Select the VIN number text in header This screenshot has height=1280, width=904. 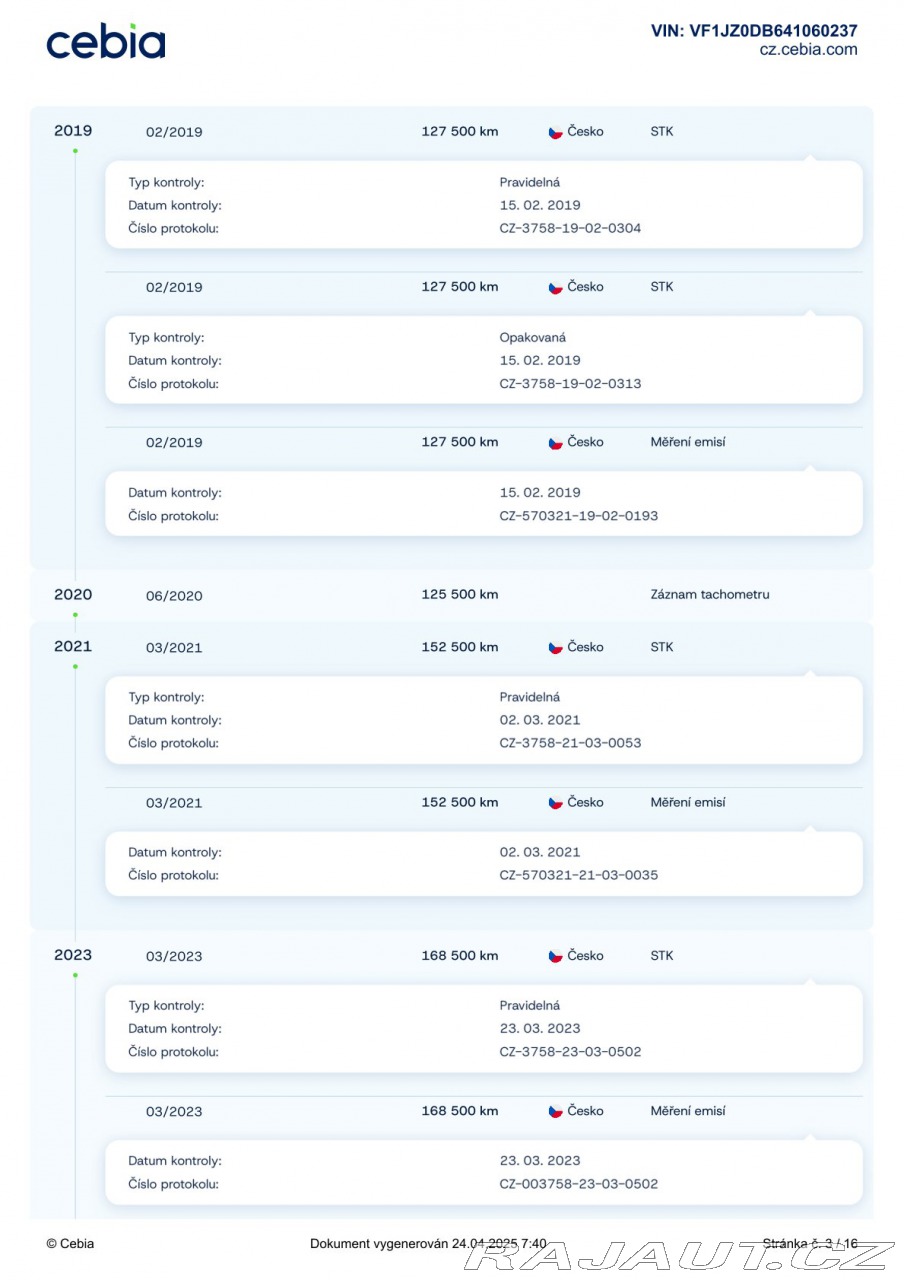coord(754,31)
